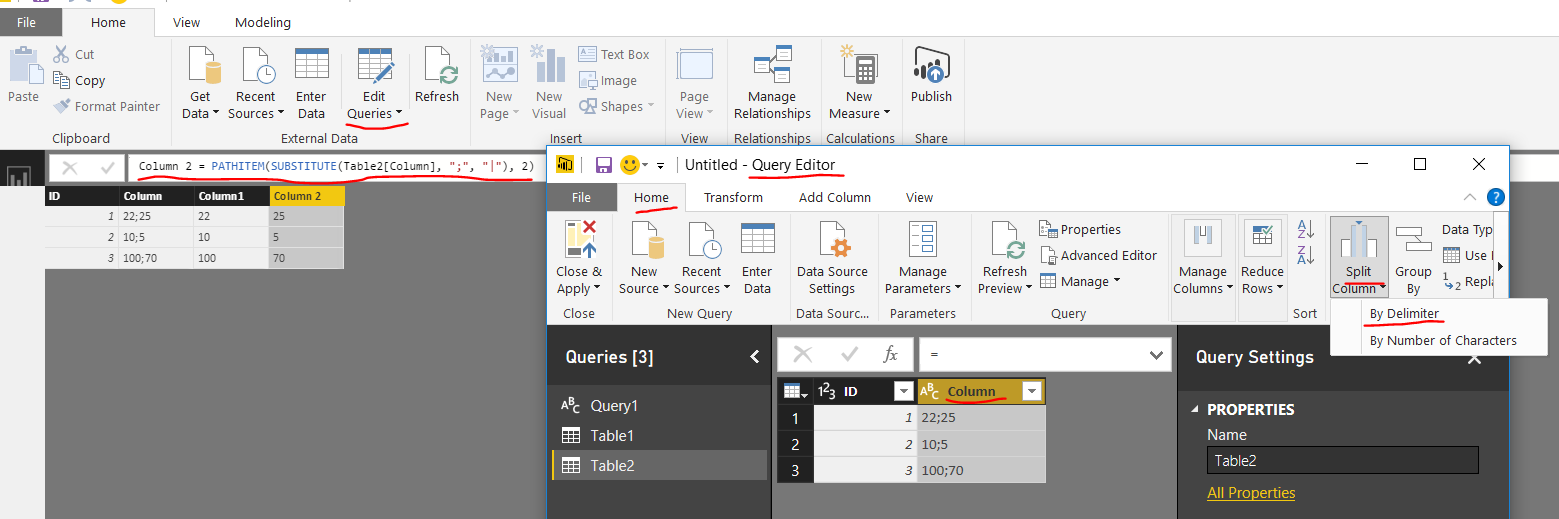The image size is (1559, 519).
Task: Open the File tab in Query Editor
Action: click(581, 197)
